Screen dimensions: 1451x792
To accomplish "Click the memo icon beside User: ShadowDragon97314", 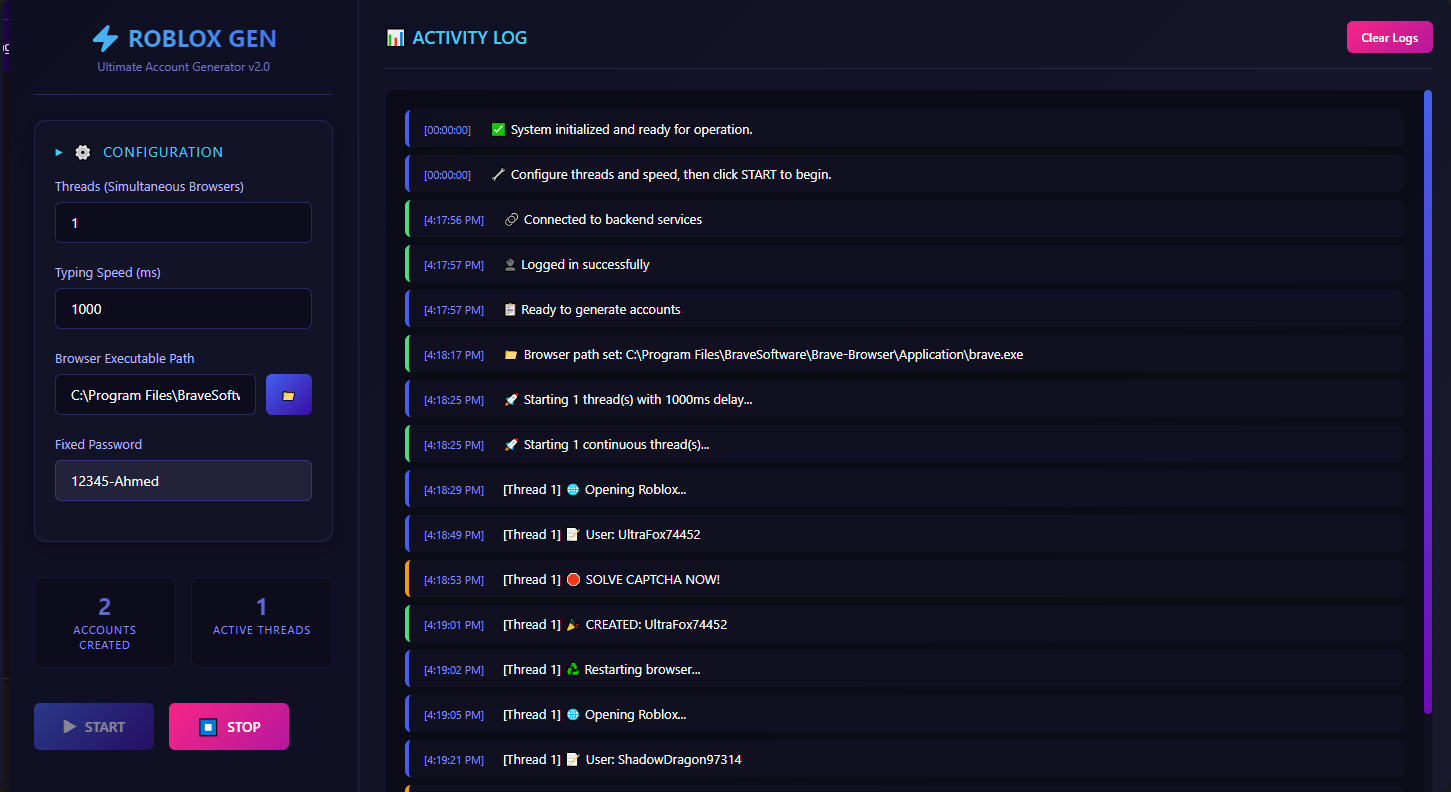I will [x=573, y=760].
